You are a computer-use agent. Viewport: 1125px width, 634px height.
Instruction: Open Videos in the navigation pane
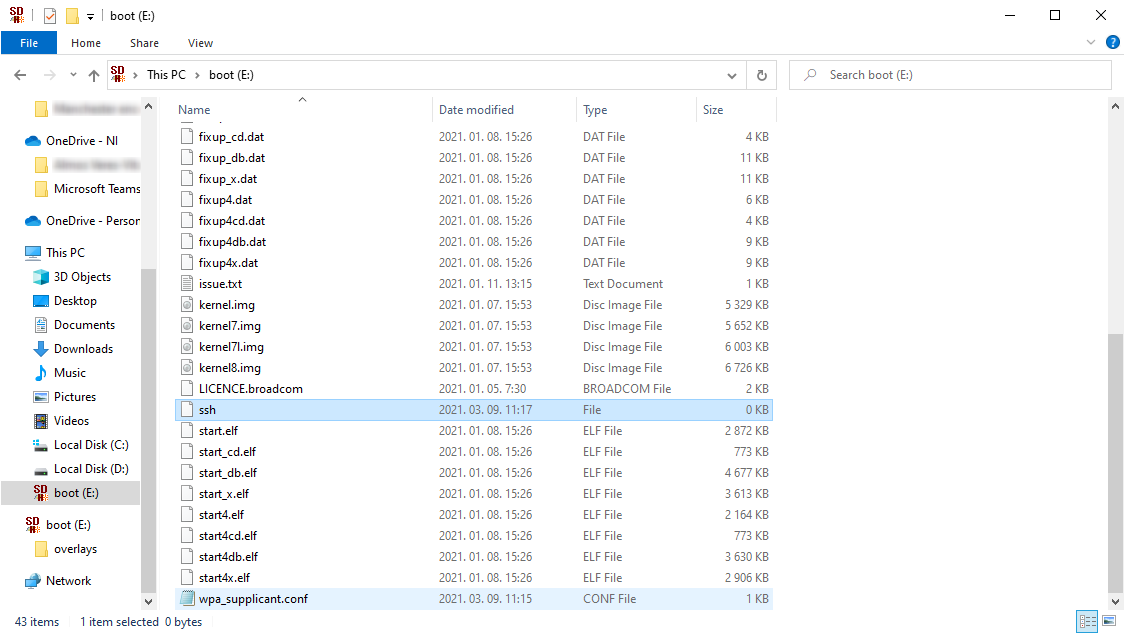71,421
